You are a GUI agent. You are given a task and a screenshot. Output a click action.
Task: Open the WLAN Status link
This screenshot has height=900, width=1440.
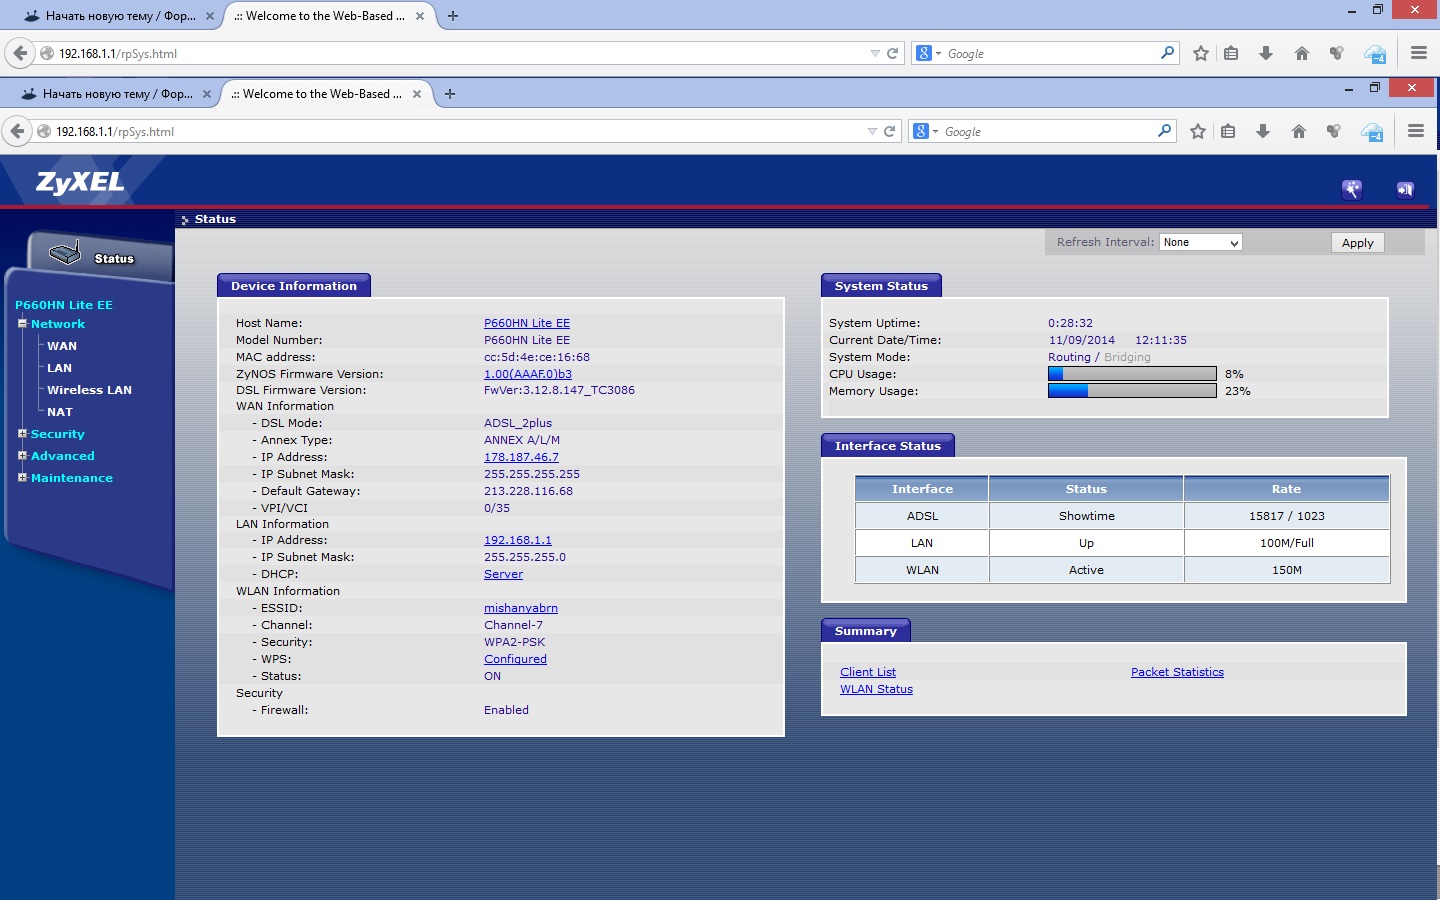(x=876, y=689)
